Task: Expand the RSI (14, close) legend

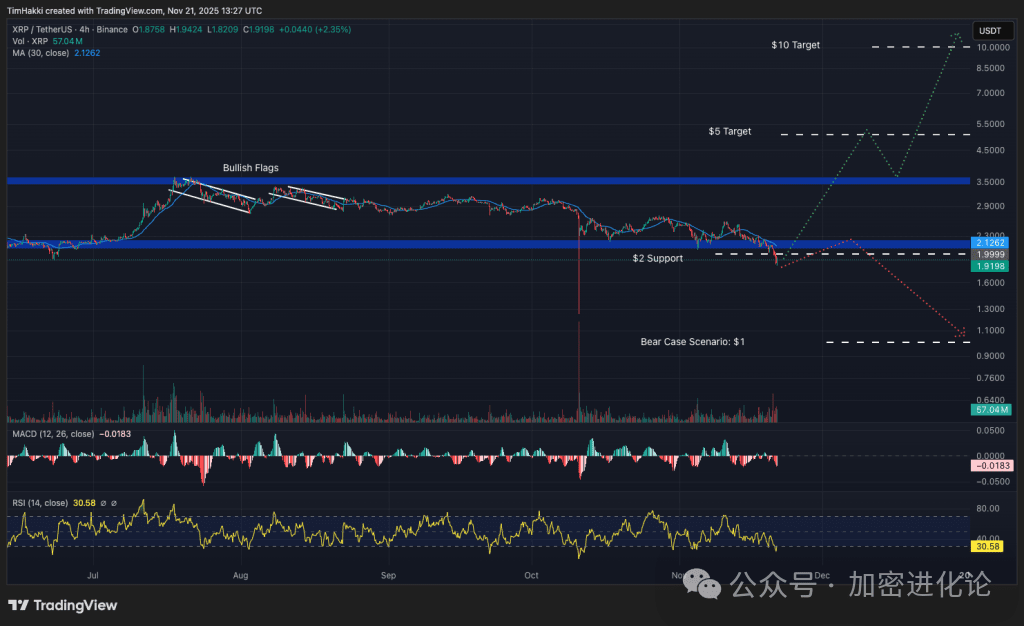Action: [x=40, y=503]
